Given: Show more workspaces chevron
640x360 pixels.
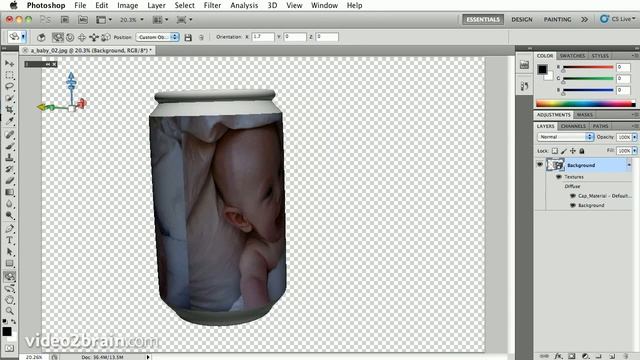Looking at the screenshot, I should coord(584,19).
